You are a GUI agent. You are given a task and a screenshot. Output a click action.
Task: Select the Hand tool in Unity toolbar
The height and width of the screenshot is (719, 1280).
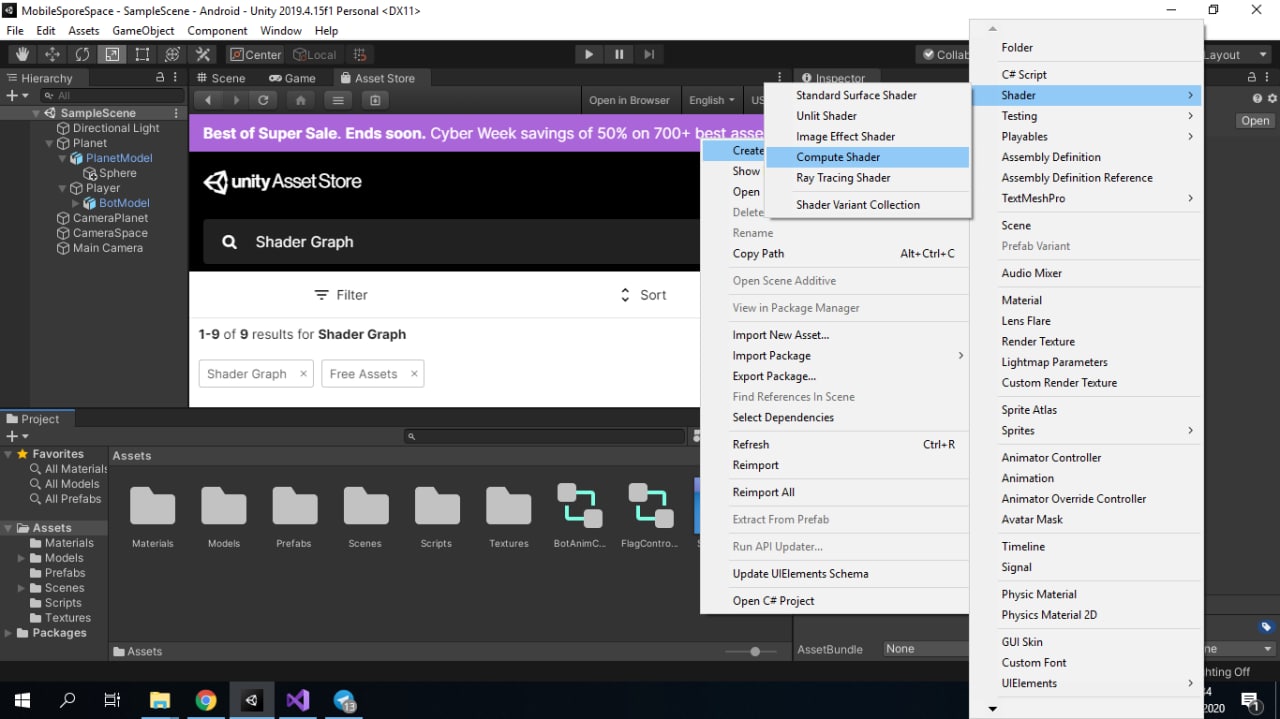[22, 54]
